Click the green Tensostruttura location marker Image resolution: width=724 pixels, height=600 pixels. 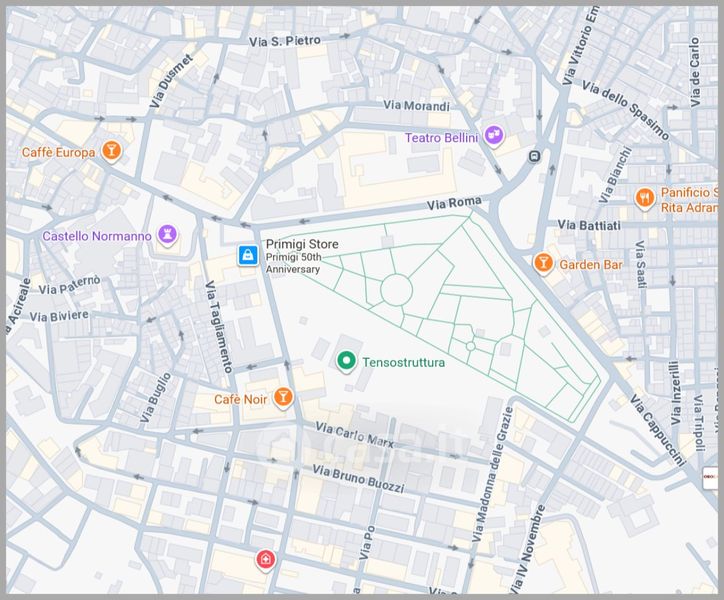tap(346, 361)
